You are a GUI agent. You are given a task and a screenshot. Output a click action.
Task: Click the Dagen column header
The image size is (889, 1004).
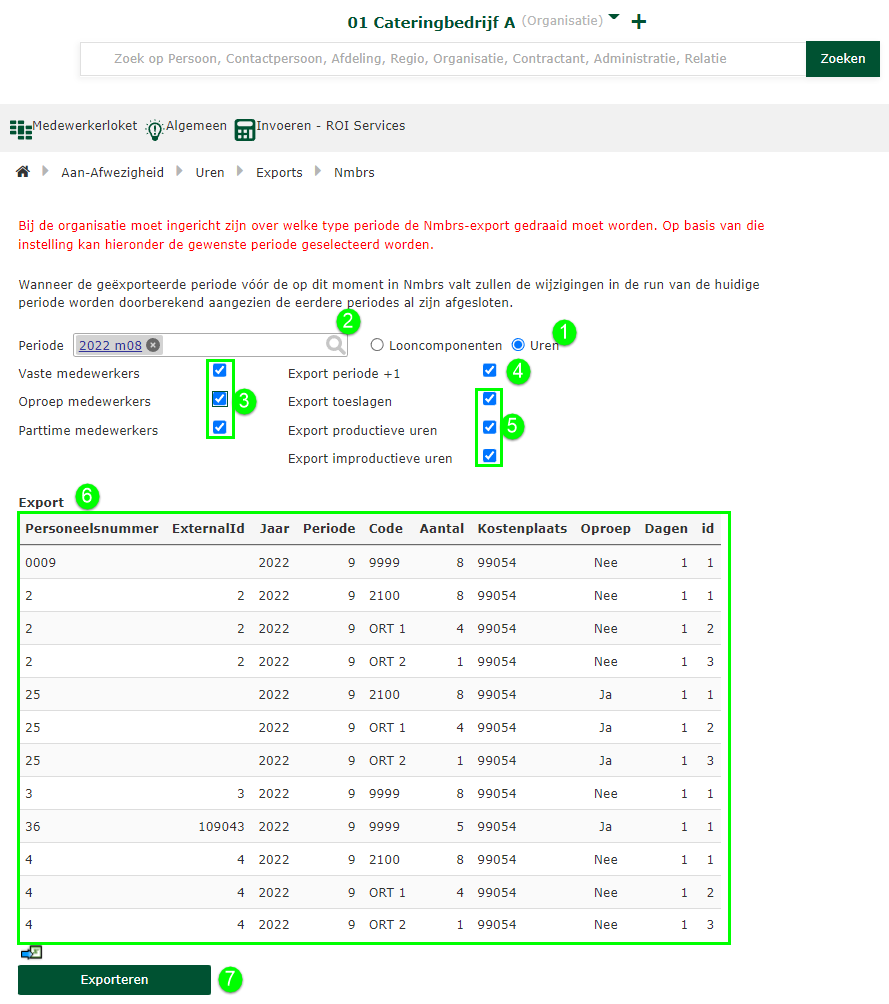(666, 528)
